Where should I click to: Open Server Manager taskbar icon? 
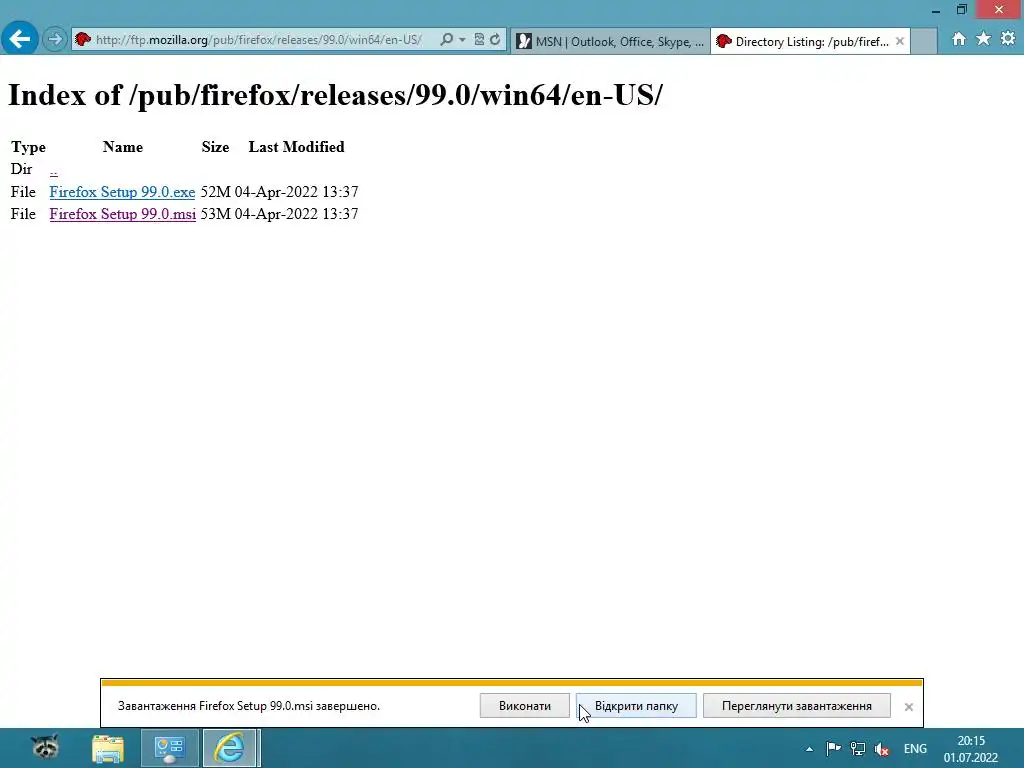pos(169,748)
